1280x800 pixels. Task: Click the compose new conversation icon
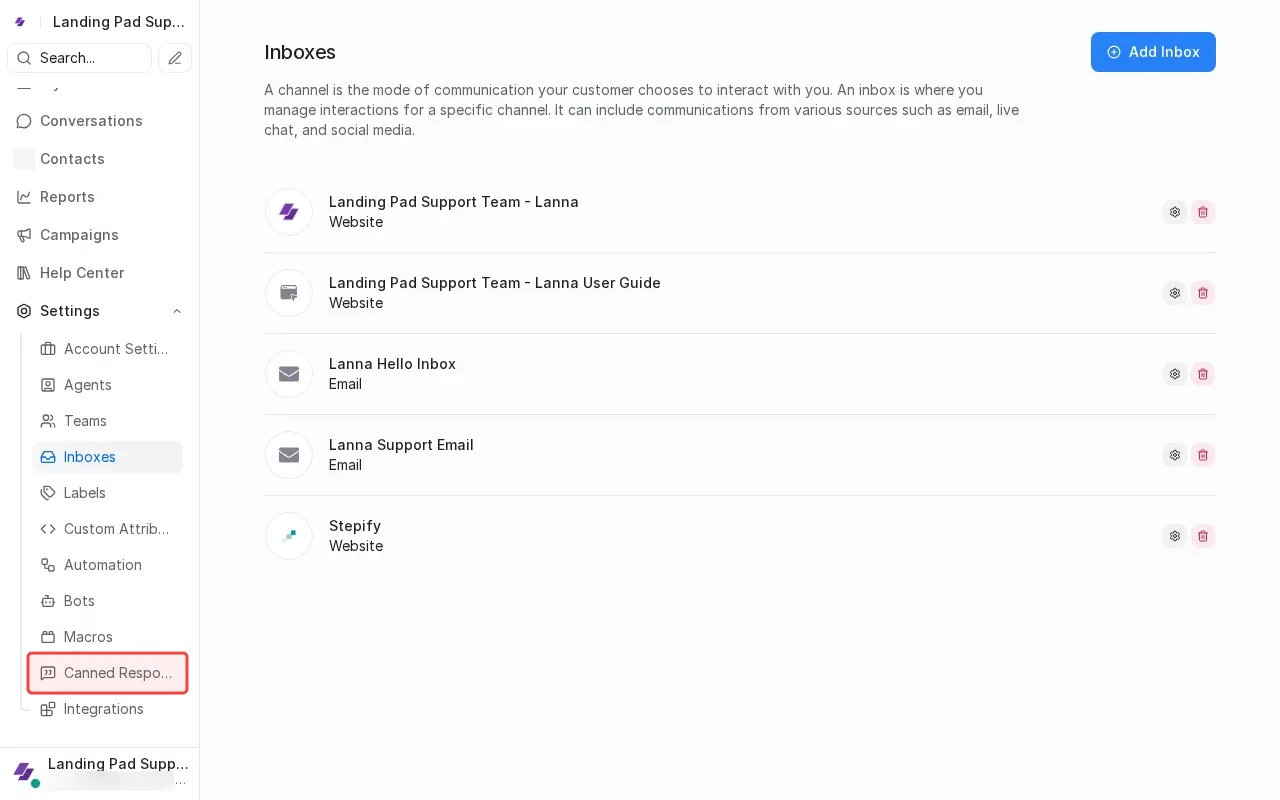coord(175,58)
